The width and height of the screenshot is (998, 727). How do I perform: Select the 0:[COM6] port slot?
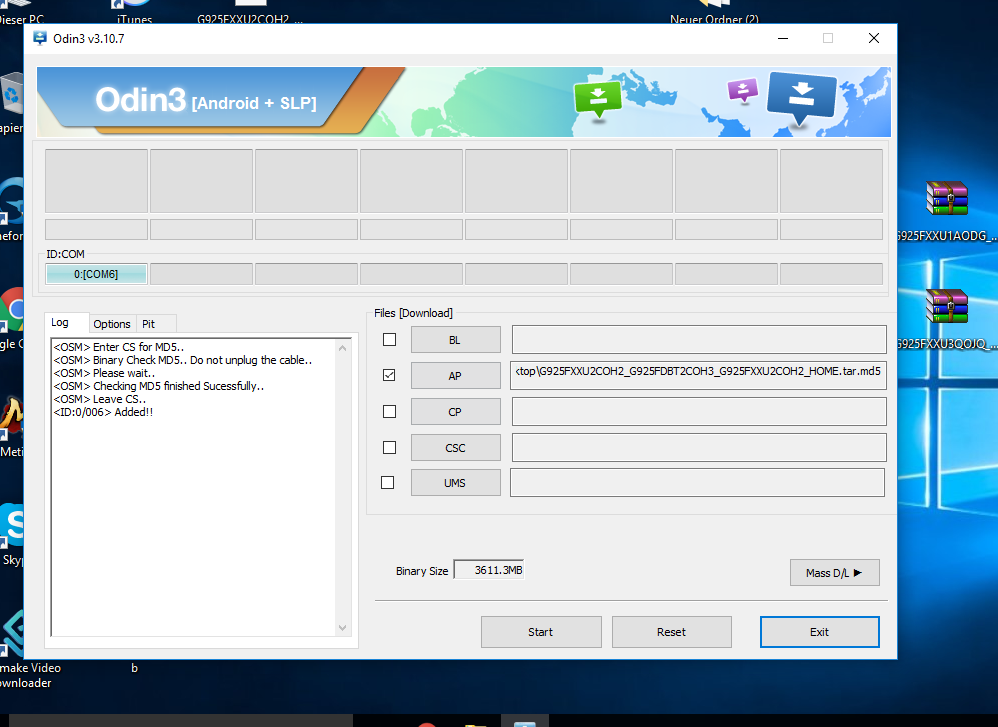click(x=96, y=274)
